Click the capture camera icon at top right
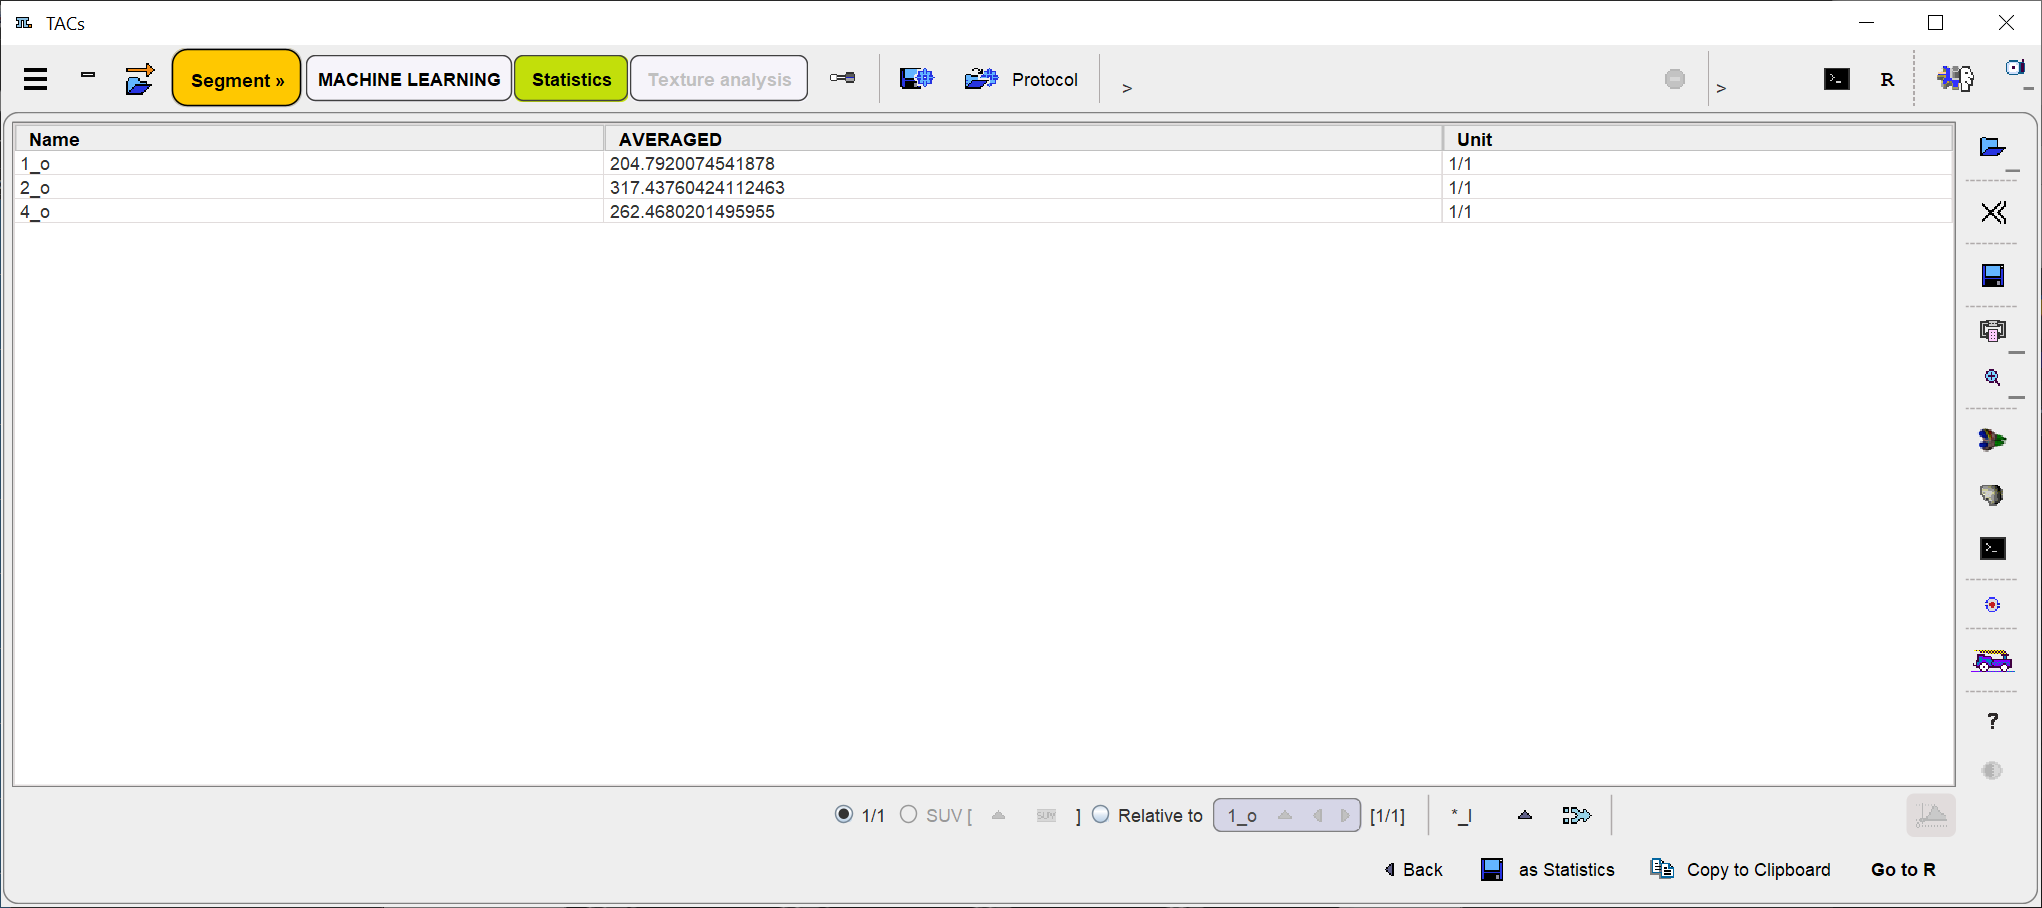The height and width of the screenshot is (908, 2042). click(x=2014, y=68)
